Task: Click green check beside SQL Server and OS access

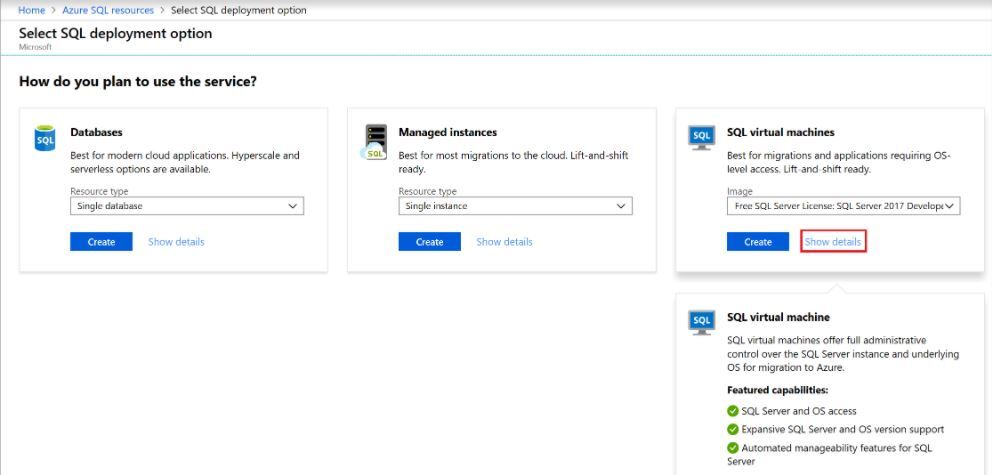Action: pos(733,411)
